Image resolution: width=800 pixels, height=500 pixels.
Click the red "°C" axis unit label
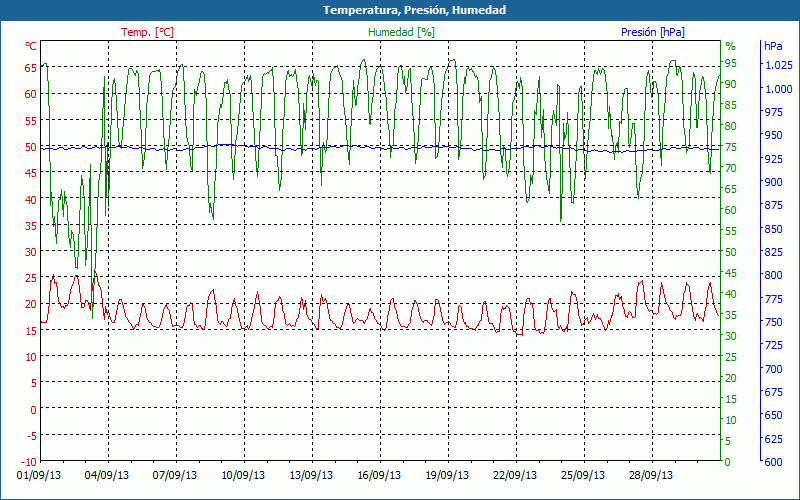pyautogui.click(x=31, y=46)
